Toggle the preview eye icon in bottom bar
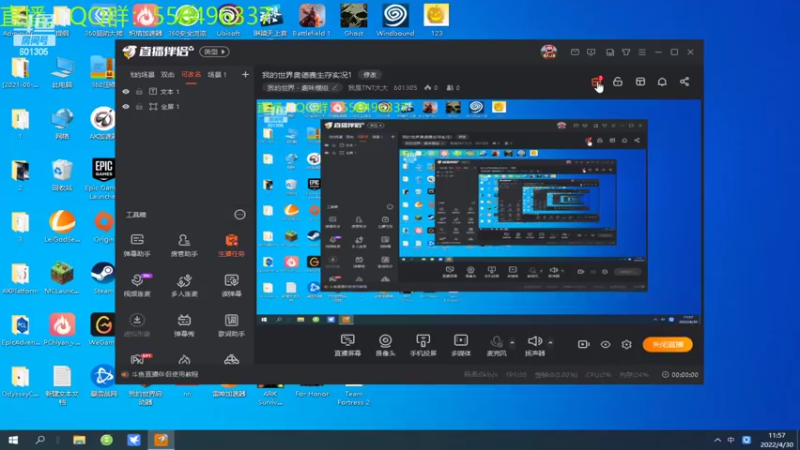Viewport: 800px width, 450px height. (x=605, y=344)
